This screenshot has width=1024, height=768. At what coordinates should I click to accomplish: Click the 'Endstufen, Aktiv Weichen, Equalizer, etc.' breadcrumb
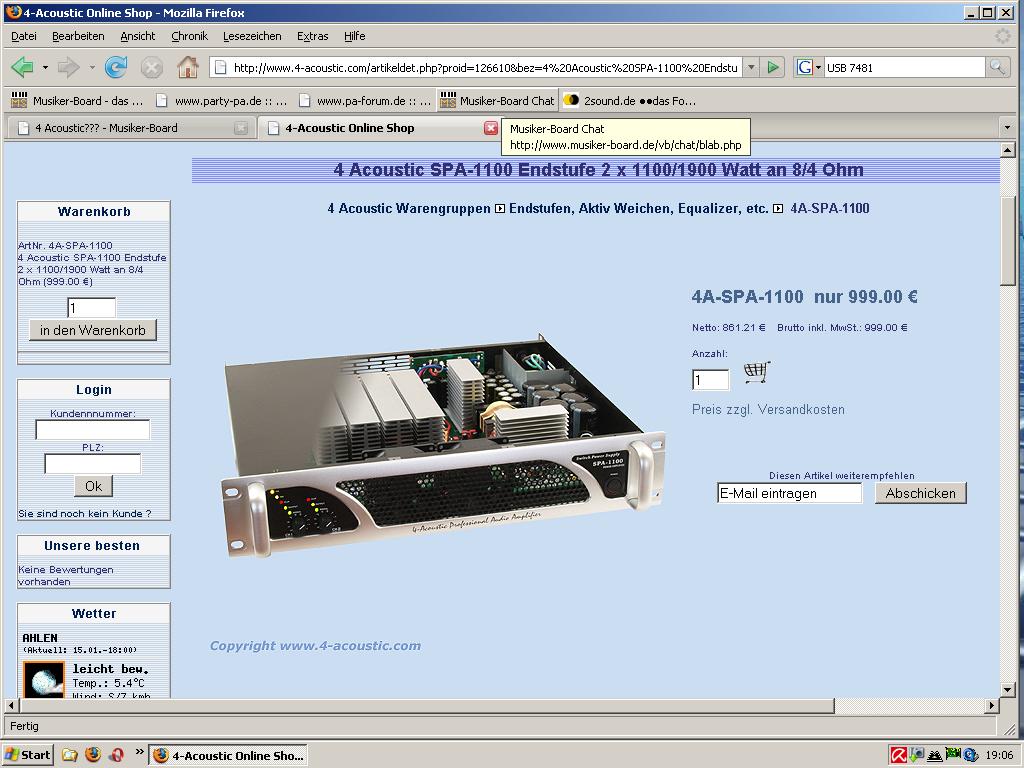coord(639,208)
